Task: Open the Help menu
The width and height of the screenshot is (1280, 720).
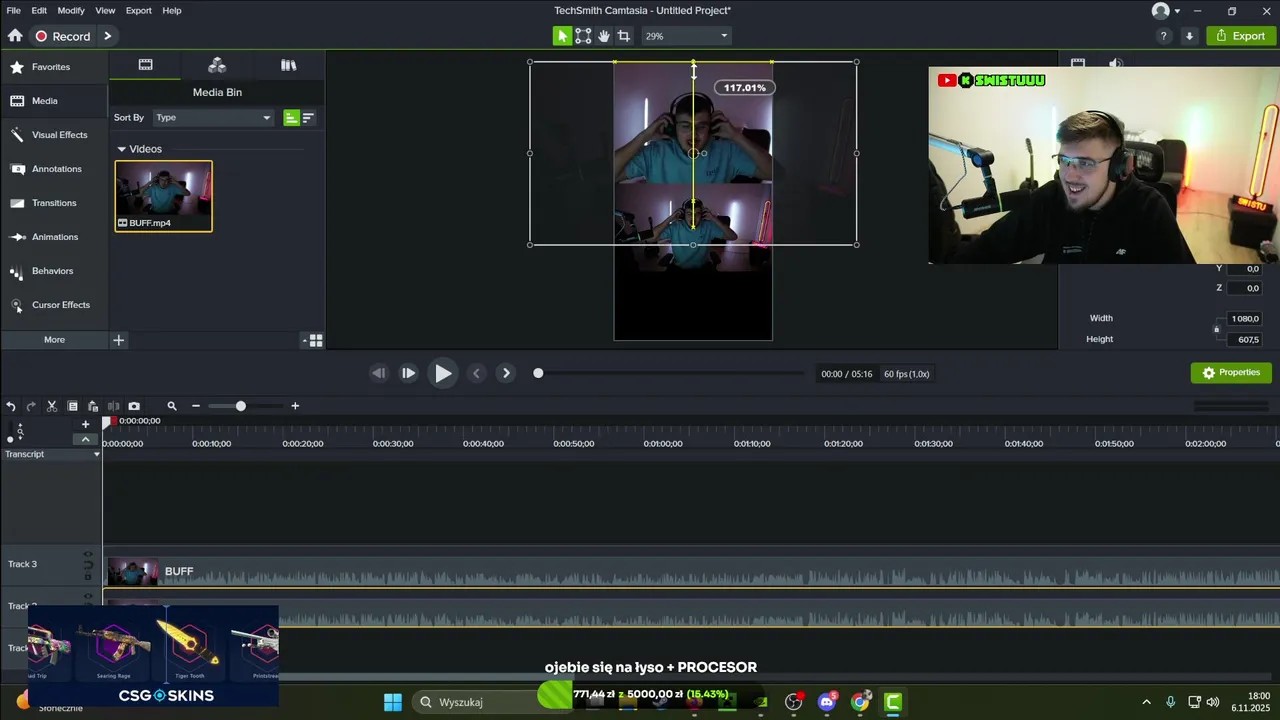Action: tap(172, 10)
